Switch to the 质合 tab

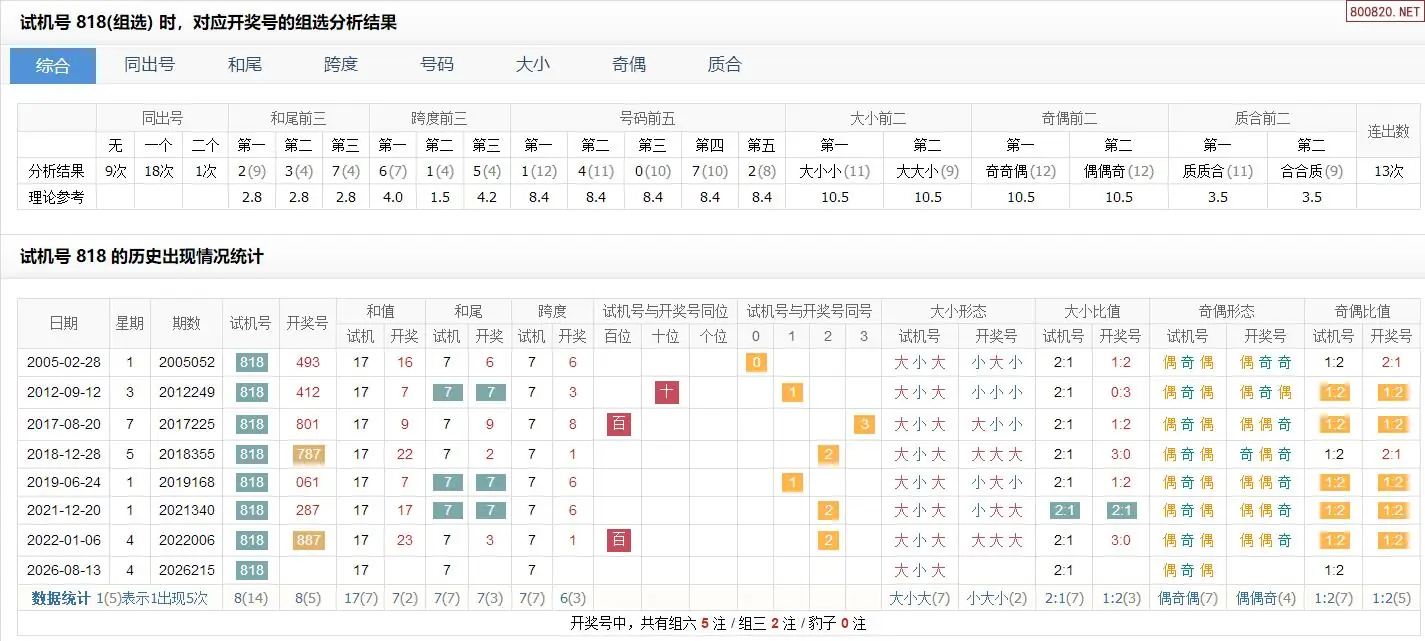coord(724,65)
